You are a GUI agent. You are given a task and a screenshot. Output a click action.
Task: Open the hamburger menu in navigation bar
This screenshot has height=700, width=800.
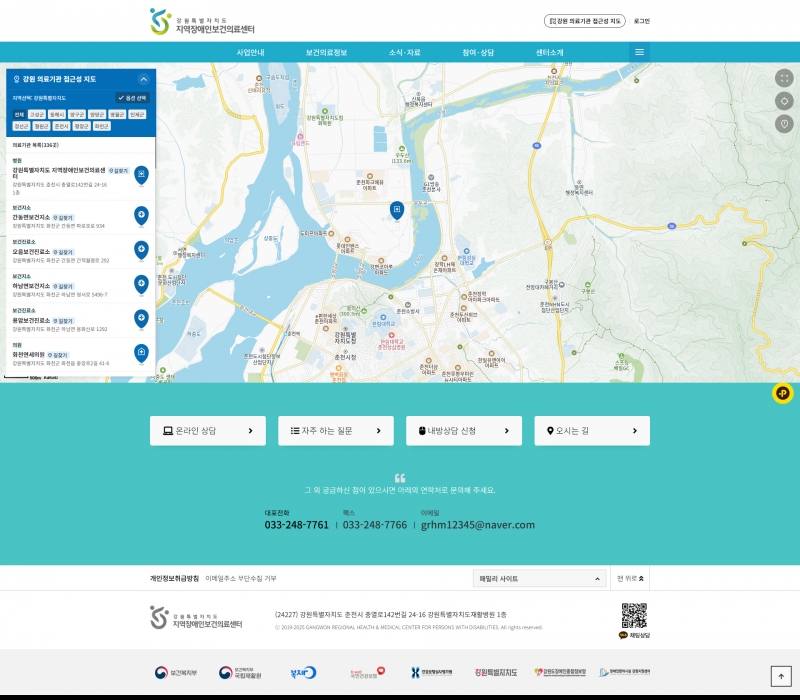click(640, 51)
